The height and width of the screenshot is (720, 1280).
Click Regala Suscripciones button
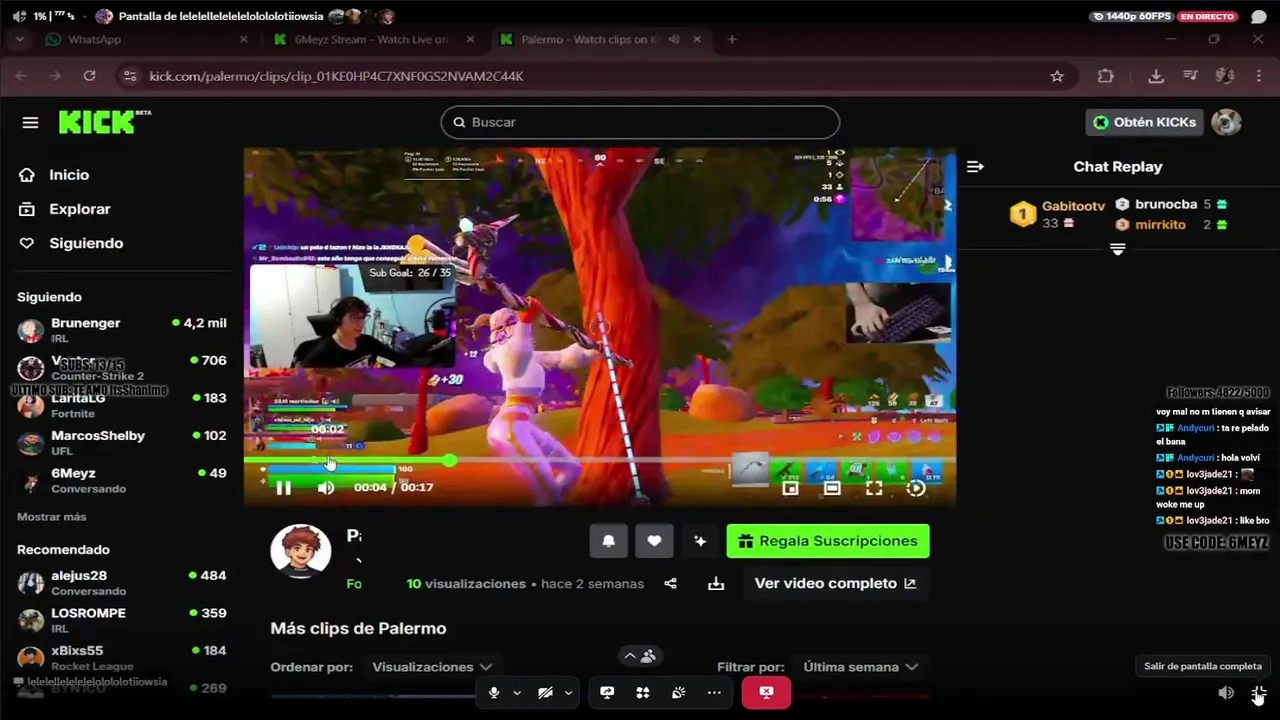pyautogui.click(x=828, y=541)
